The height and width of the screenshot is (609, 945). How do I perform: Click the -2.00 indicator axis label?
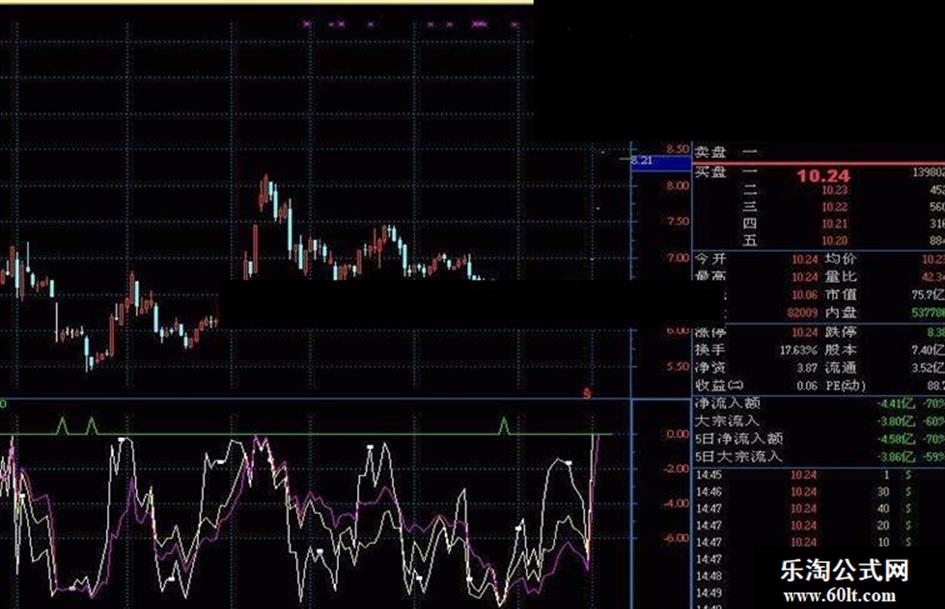coord(676,469)
